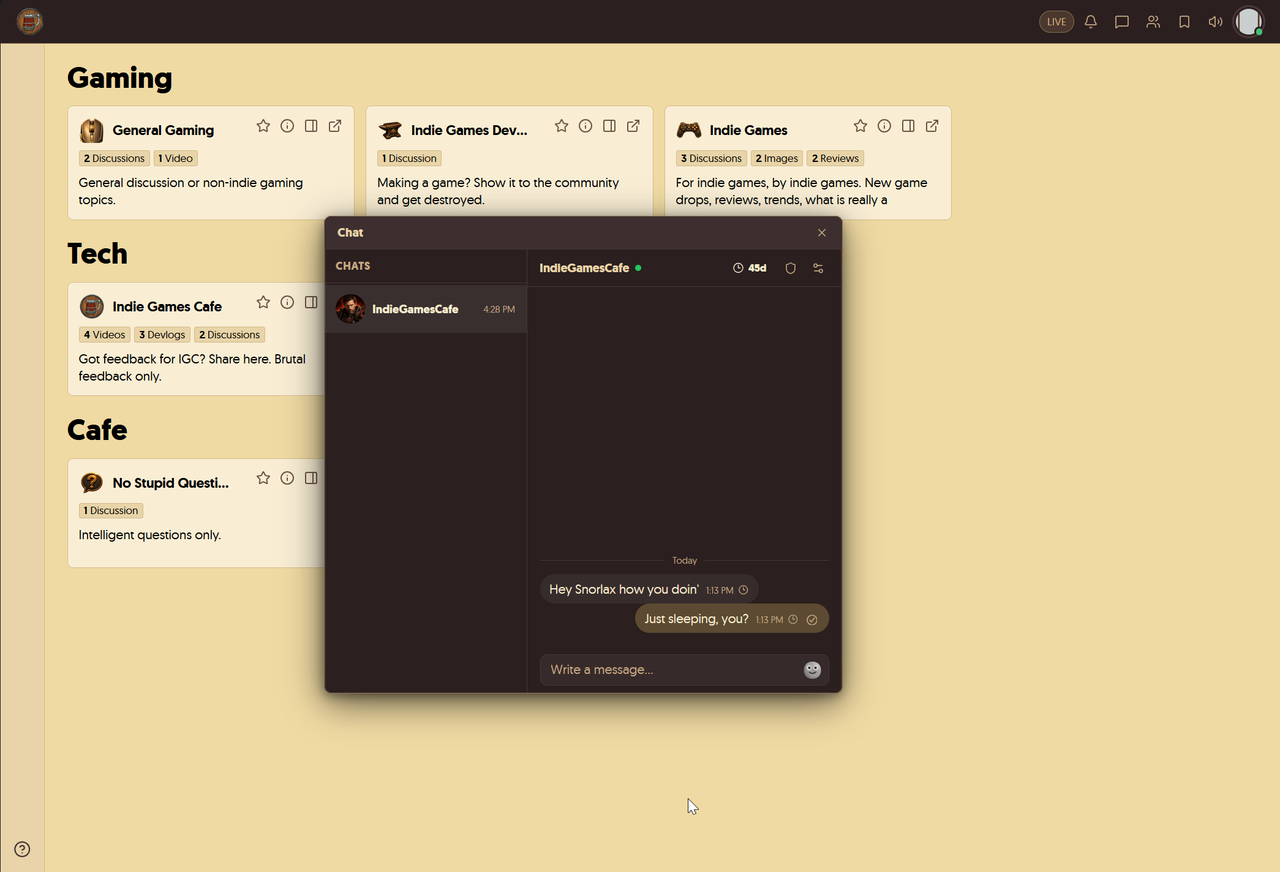1280x872 pixels.
Task: Click 1 Discussion tag in No Stupid Questions
Action: [x=111, y=510]
